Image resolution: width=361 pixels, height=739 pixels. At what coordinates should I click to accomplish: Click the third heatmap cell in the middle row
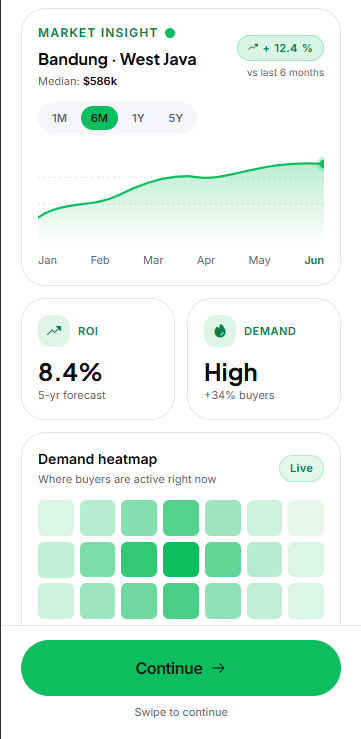click(x=139, y=559)
